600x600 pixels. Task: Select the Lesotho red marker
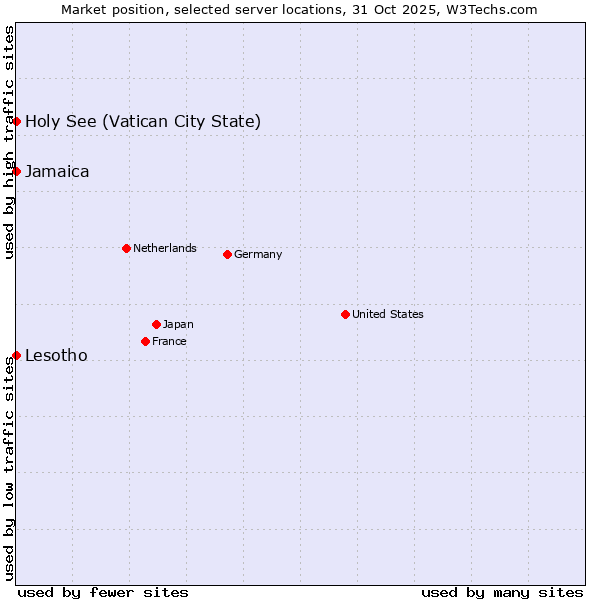(x=17, y=355)
